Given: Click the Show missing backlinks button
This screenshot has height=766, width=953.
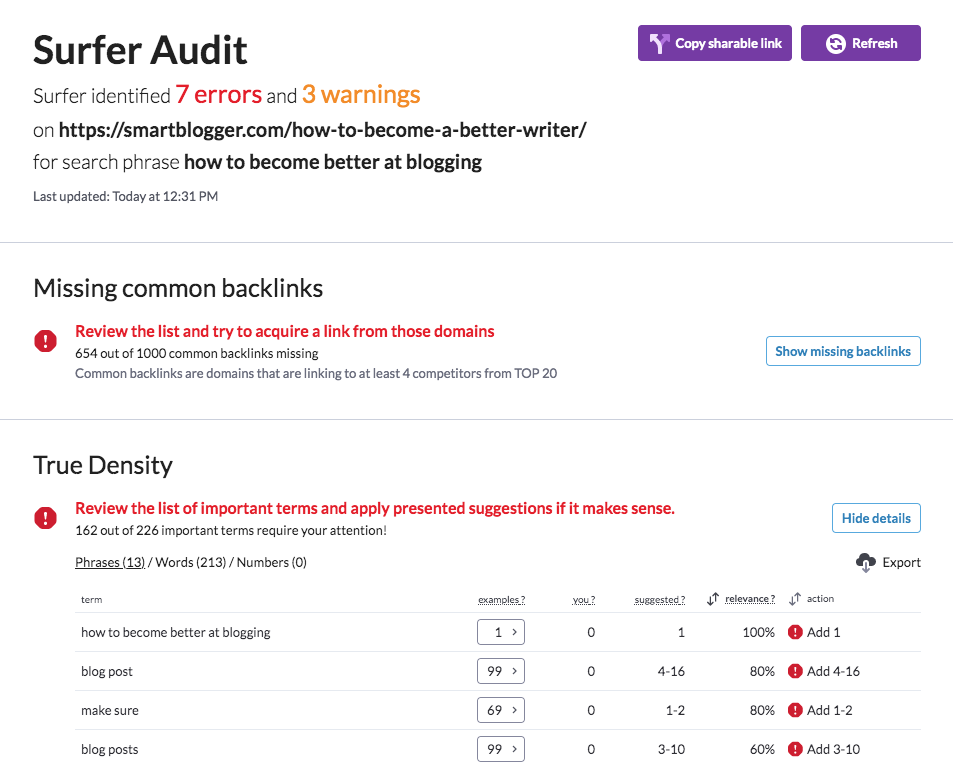Looking at the screenshot, I should (x=842, y=351).
